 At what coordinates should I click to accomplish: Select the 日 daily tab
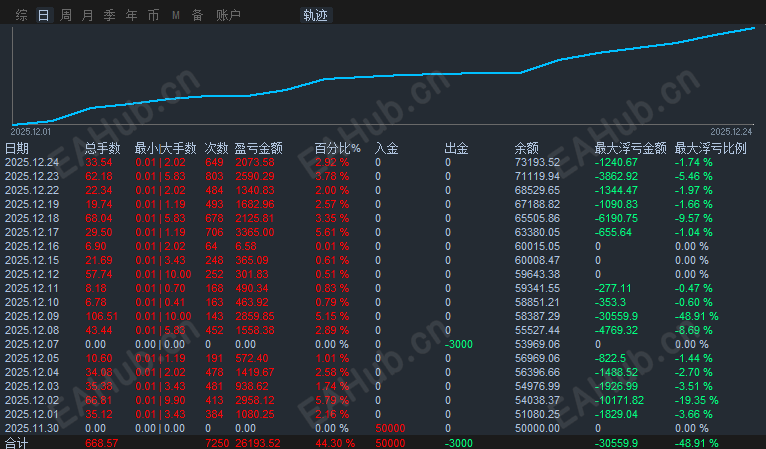click(43, 15)
